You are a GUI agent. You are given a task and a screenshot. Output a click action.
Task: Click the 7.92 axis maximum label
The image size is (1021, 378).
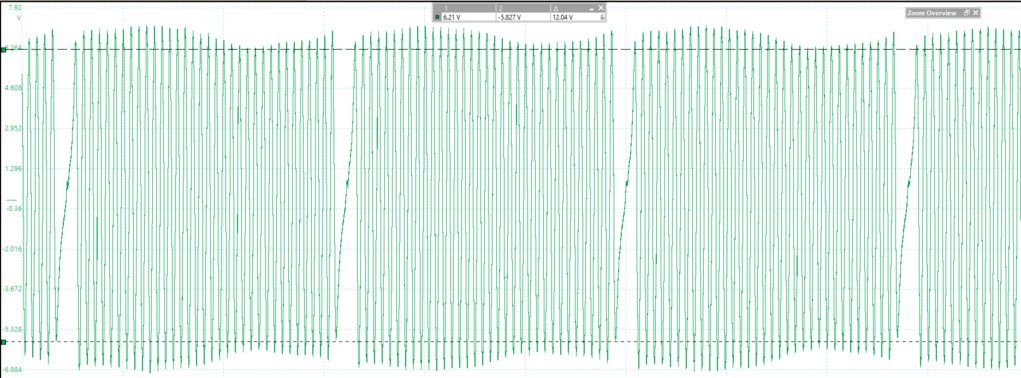[16, 7]
